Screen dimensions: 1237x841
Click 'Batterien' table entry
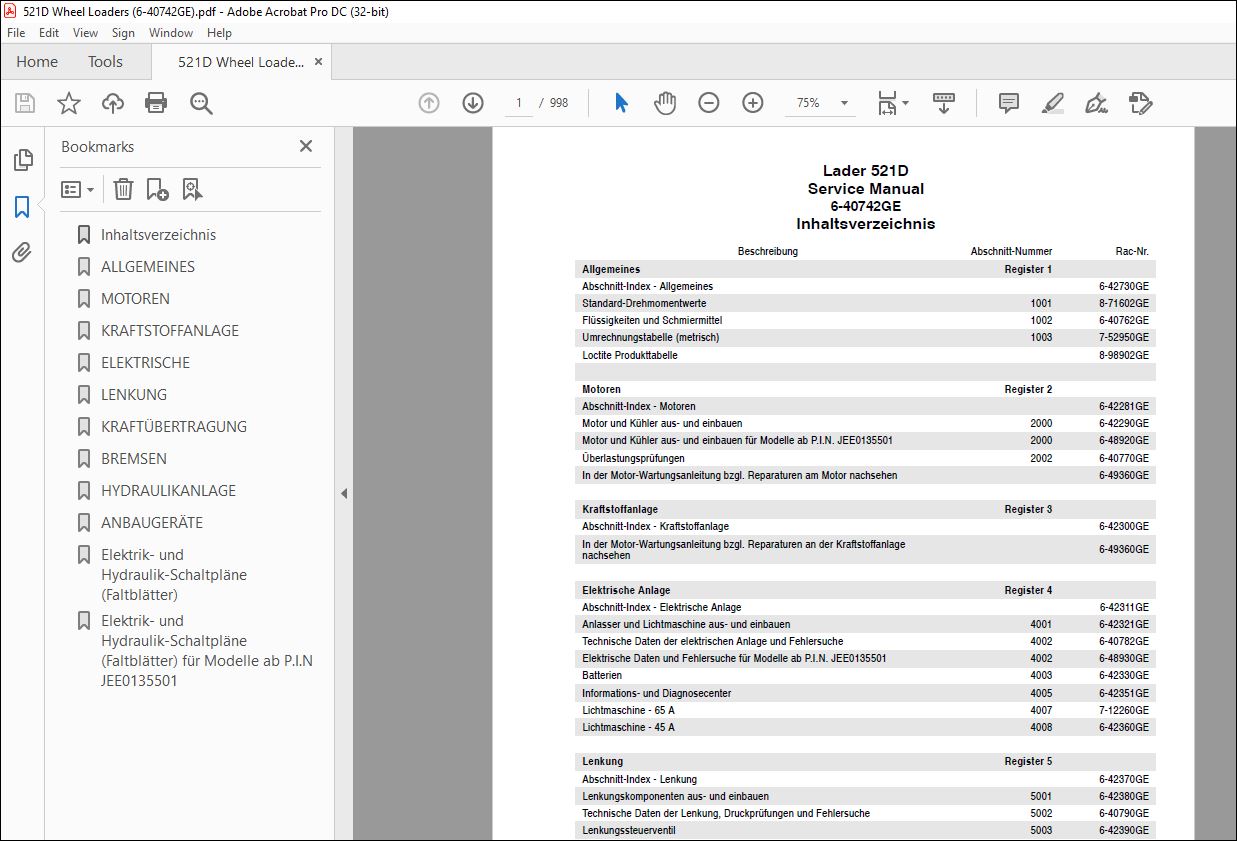coord(602,675)
